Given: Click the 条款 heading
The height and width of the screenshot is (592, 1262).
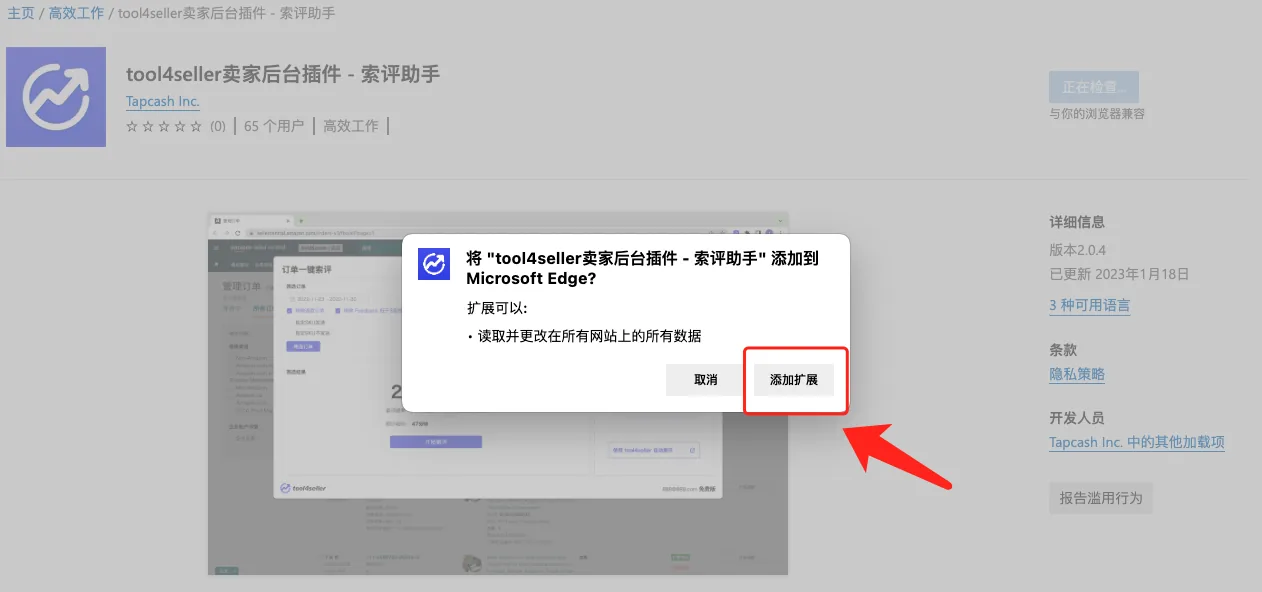Looking at the screenshot, I should click(x=1063, y=350).
